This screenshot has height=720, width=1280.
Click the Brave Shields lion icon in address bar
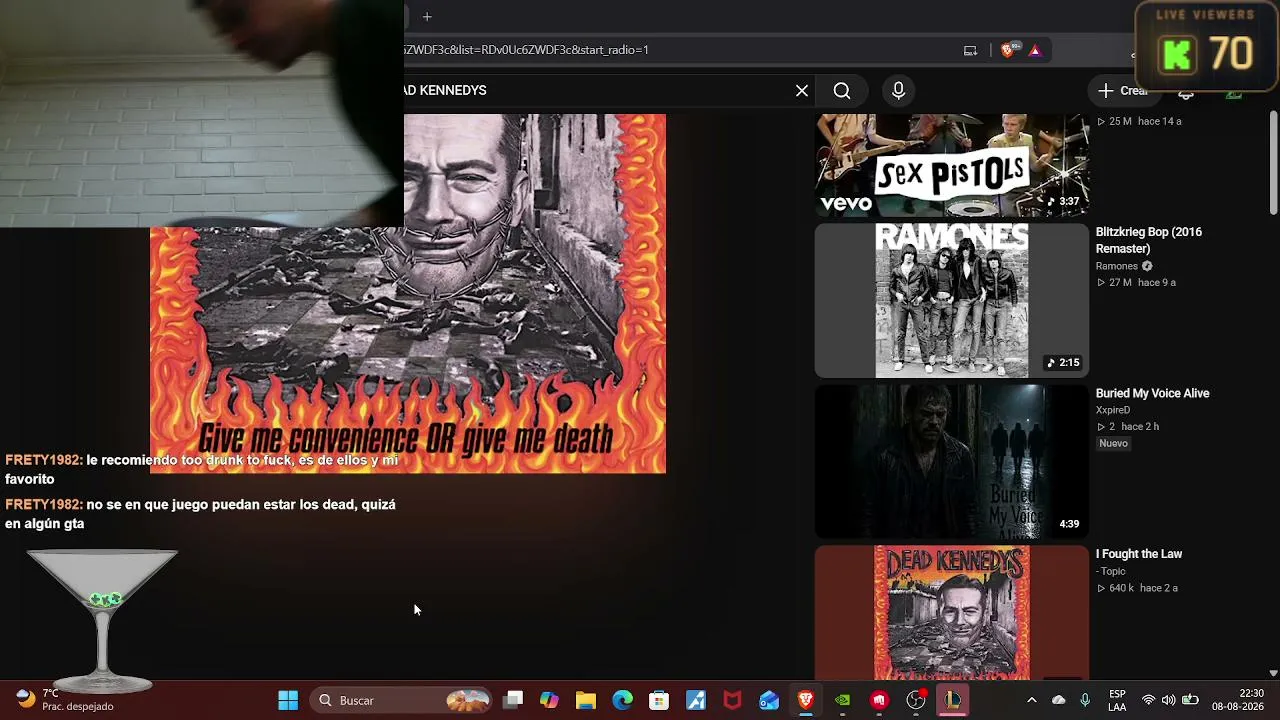click(x=1009, y=50)
